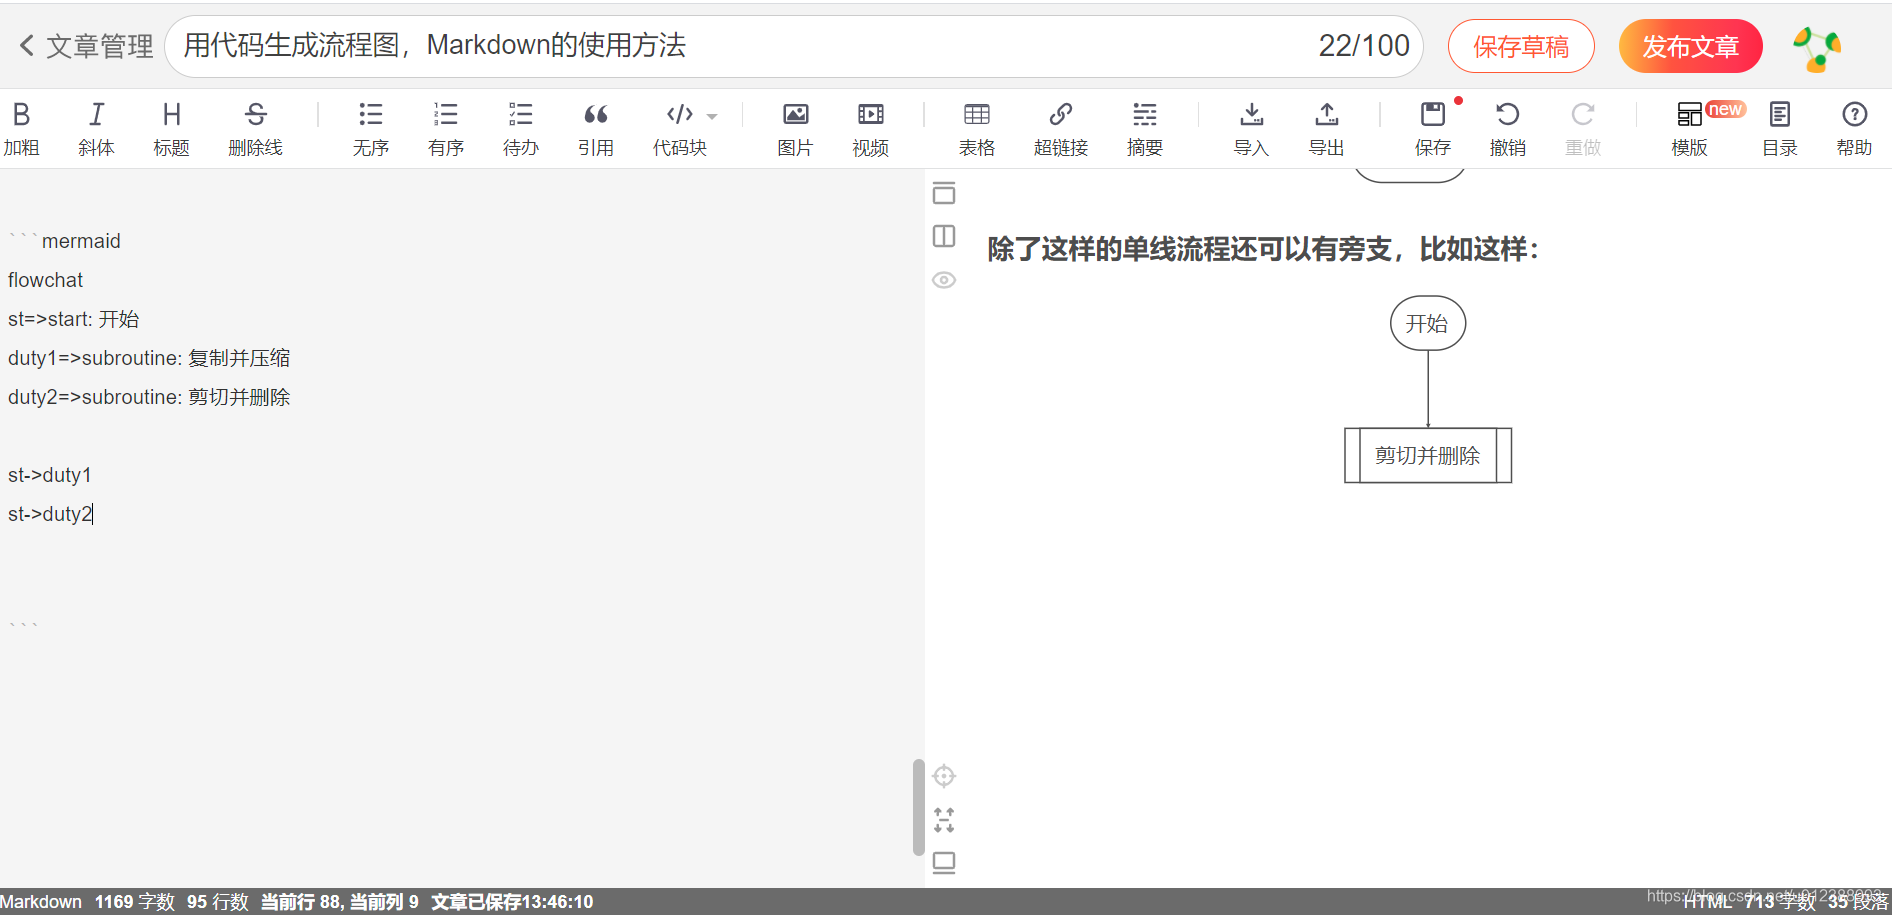Click the 'duty1=>subroutine: 复制并压缩' line
The height and width of the screenshot is (915, 1892).
click(149, 358)
